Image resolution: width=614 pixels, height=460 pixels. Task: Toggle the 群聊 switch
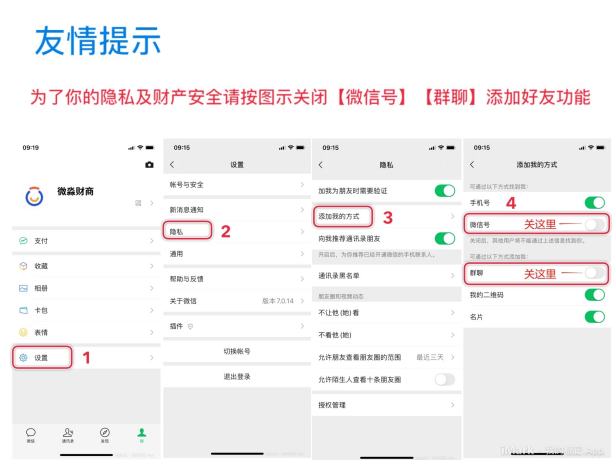595,273
